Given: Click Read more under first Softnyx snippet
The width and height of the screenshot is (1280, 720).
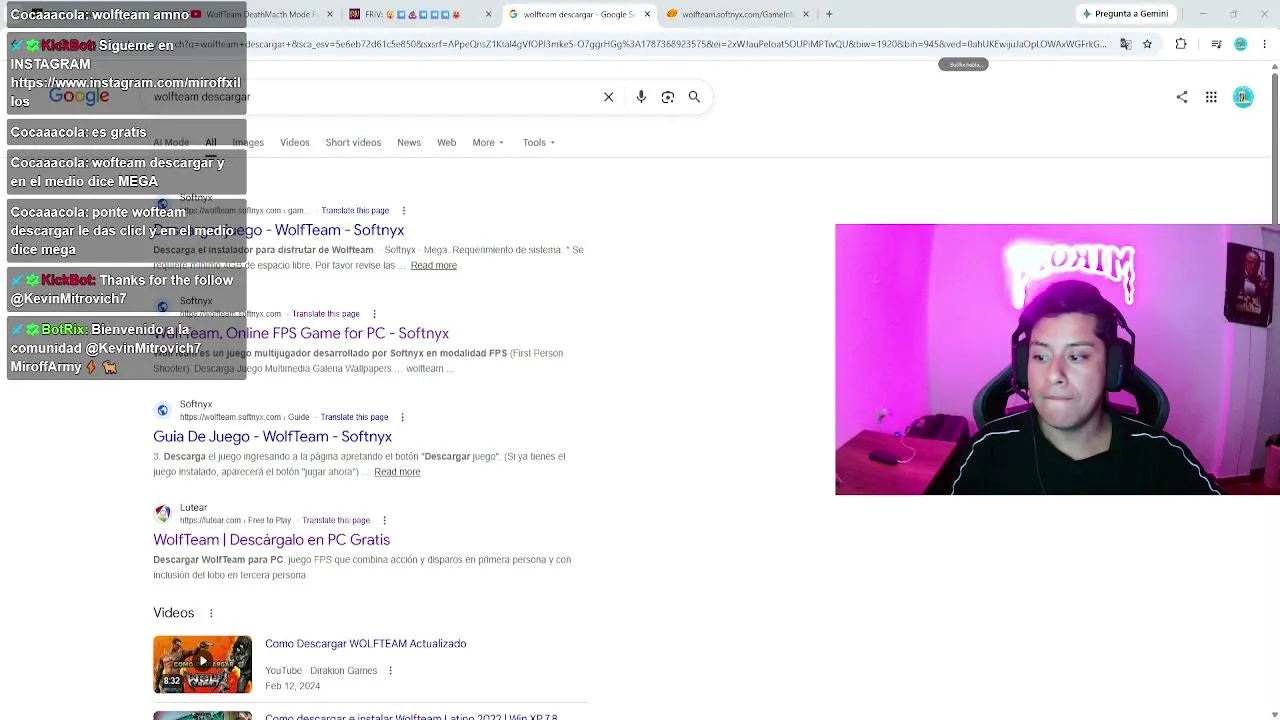Looking at the screenshot, I should click(433, 265).
